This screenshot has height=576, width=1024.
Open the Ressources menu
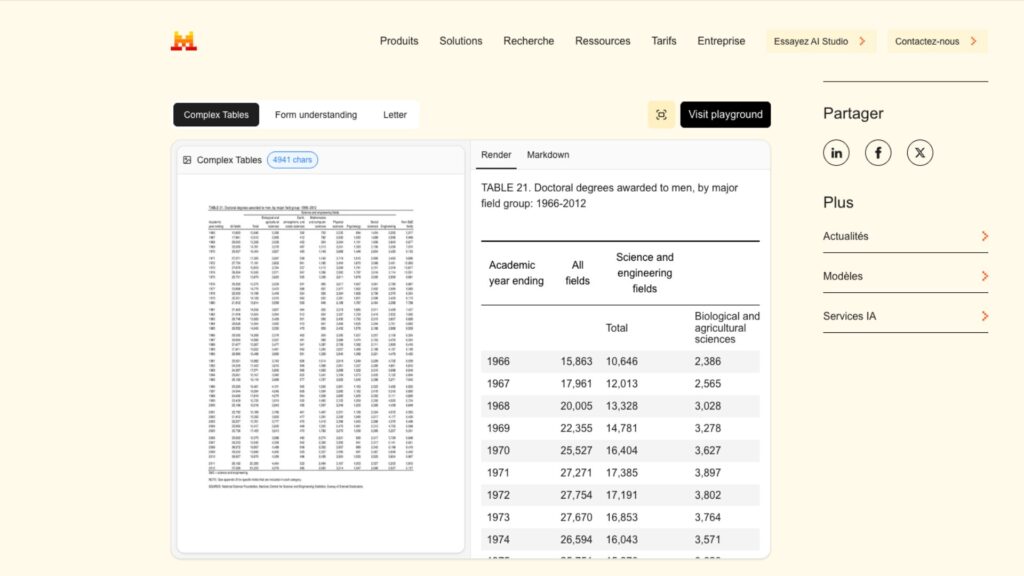[x=602, y=41]
